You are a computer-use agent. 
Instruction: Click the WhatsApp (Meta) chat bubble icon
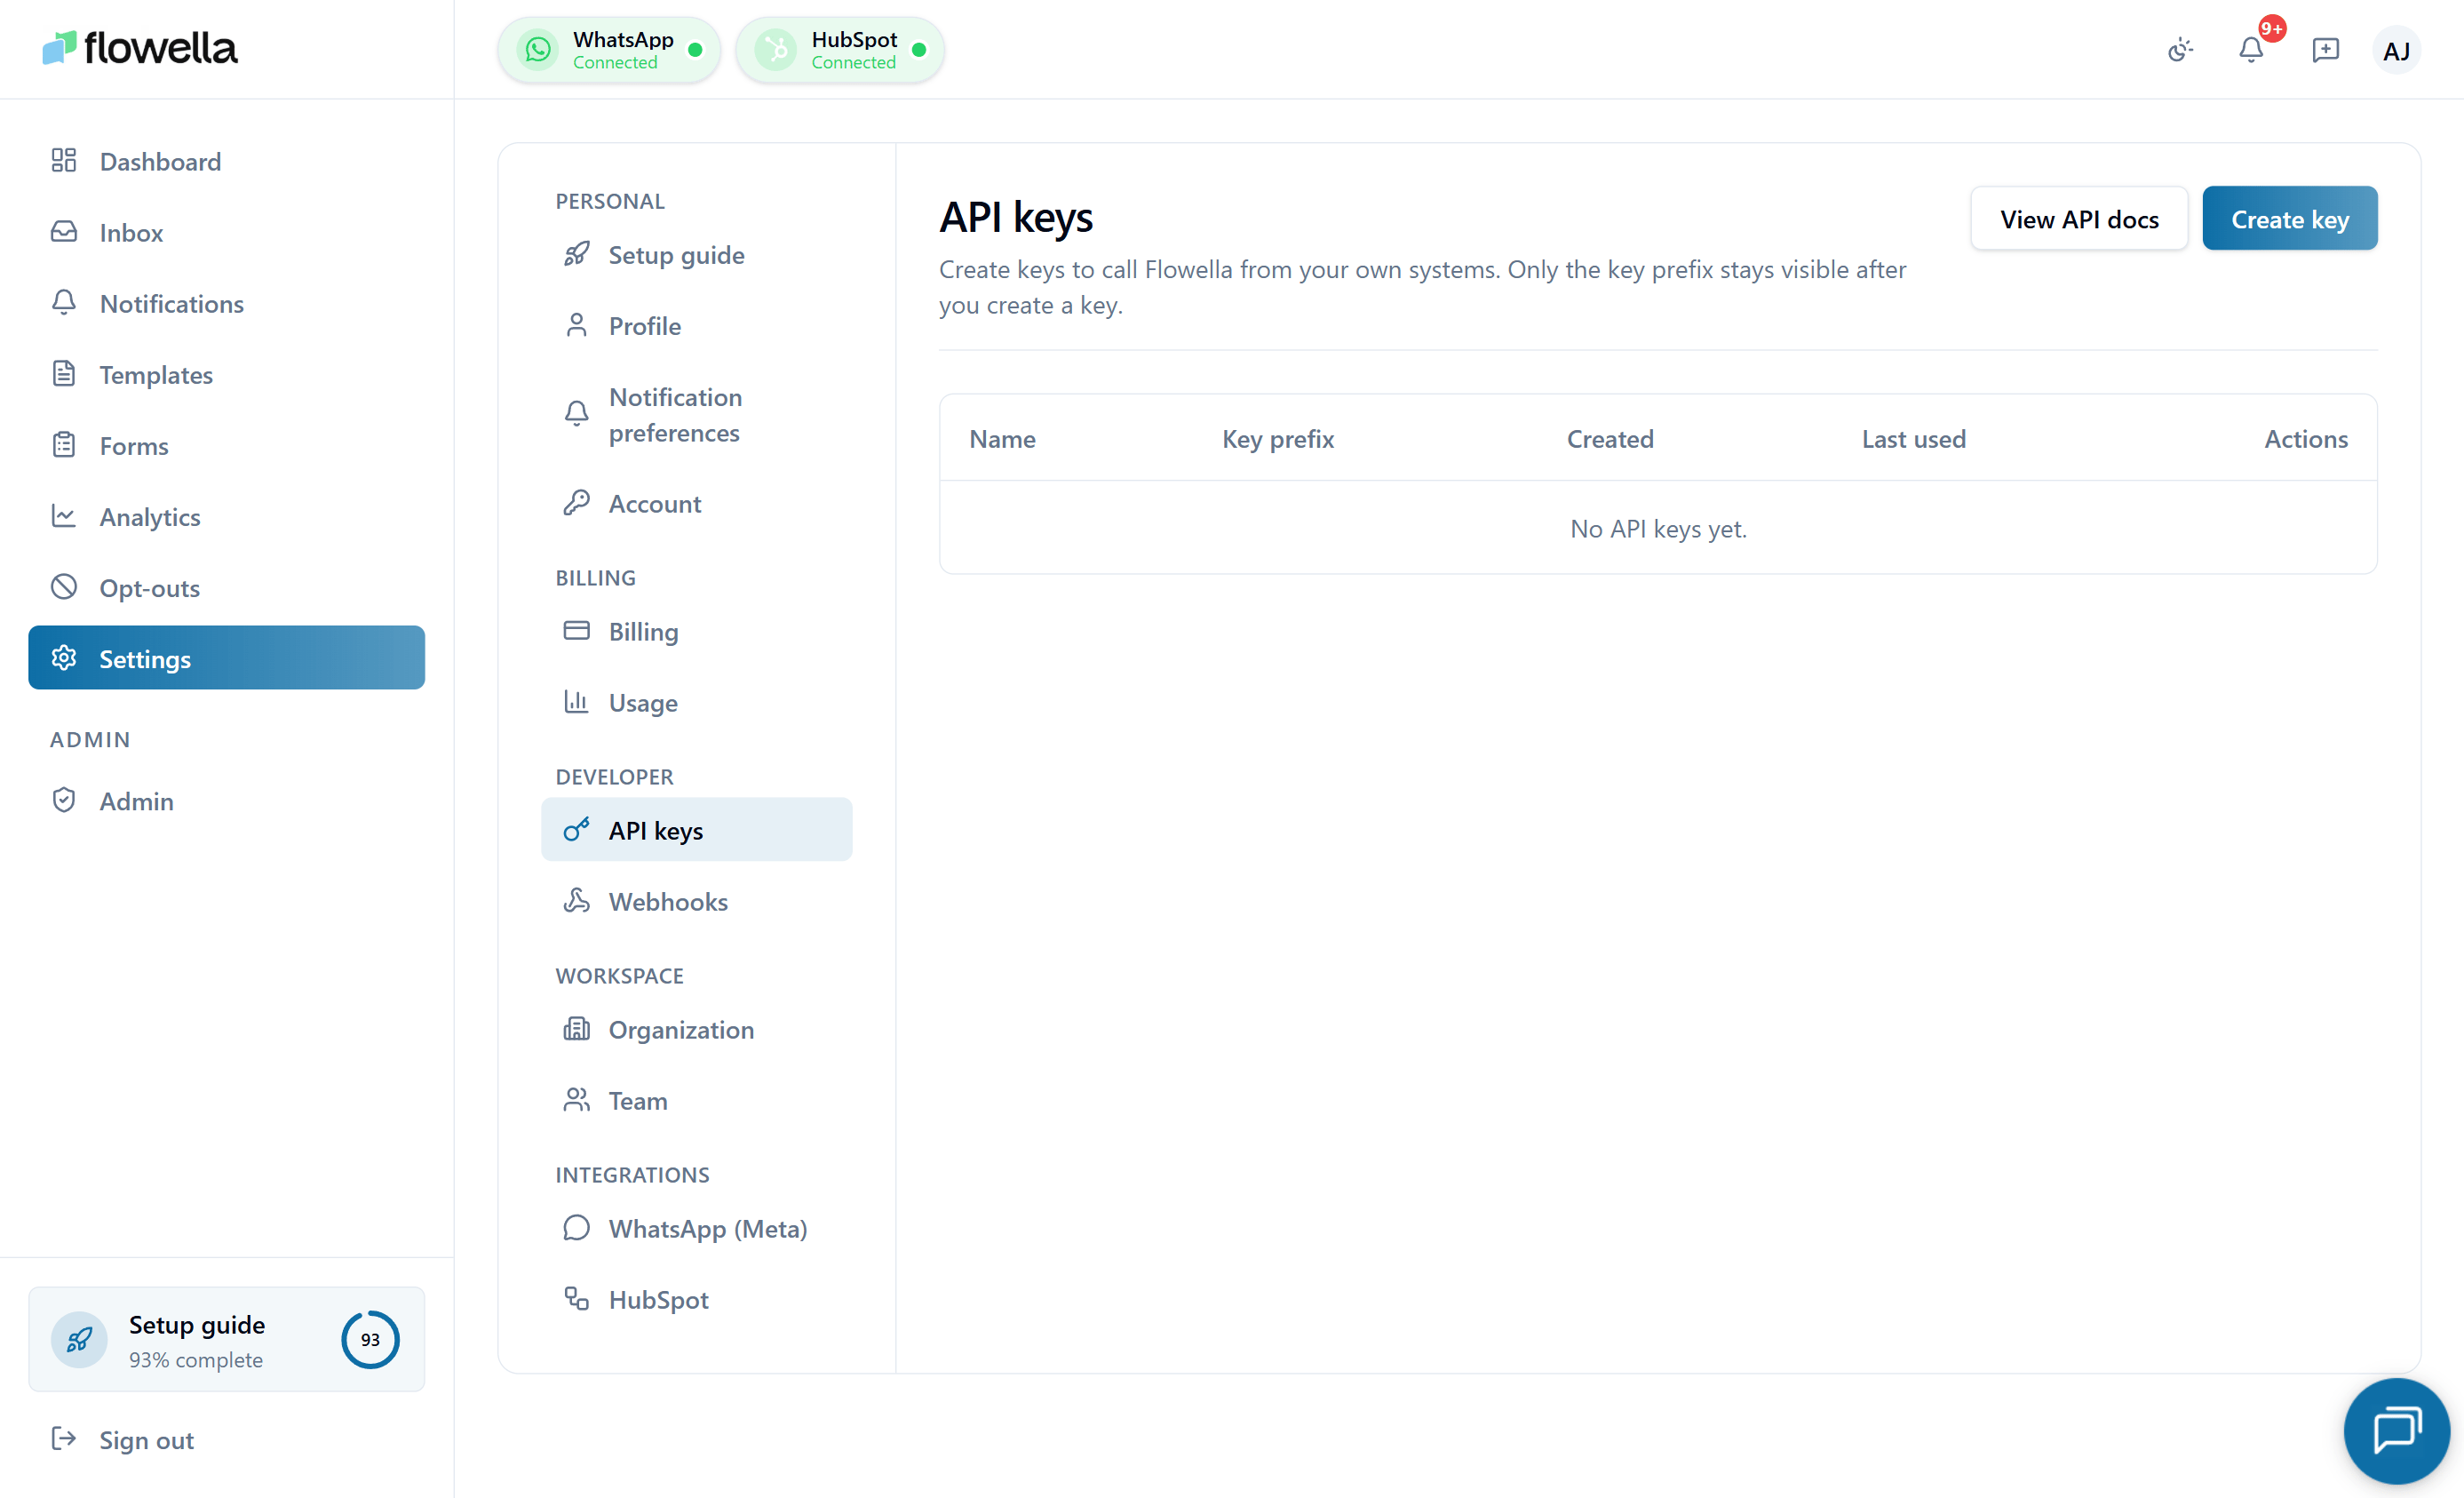(577, 1227)
